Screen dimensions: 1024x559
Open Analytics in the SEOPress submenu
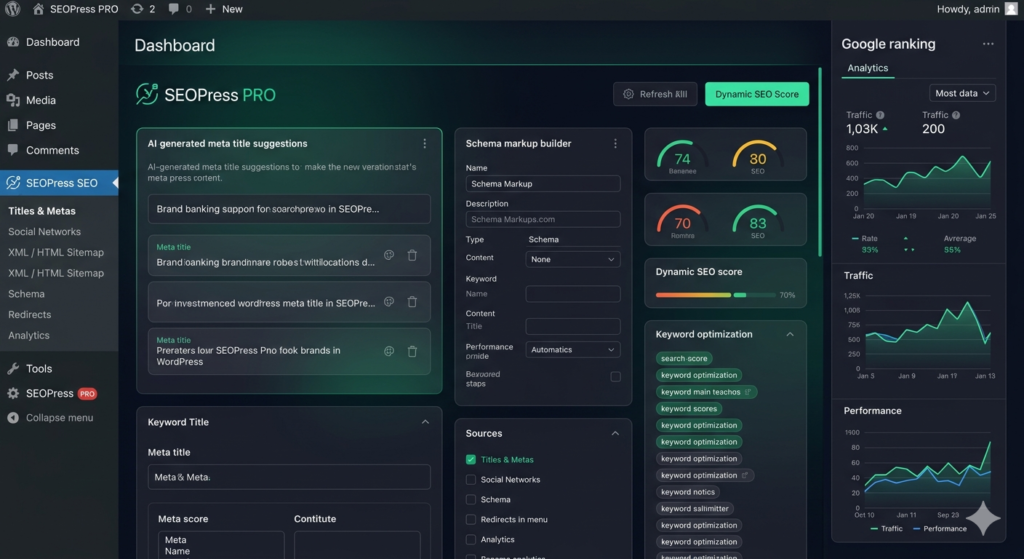pyautogui.click(x=29, y=336)
